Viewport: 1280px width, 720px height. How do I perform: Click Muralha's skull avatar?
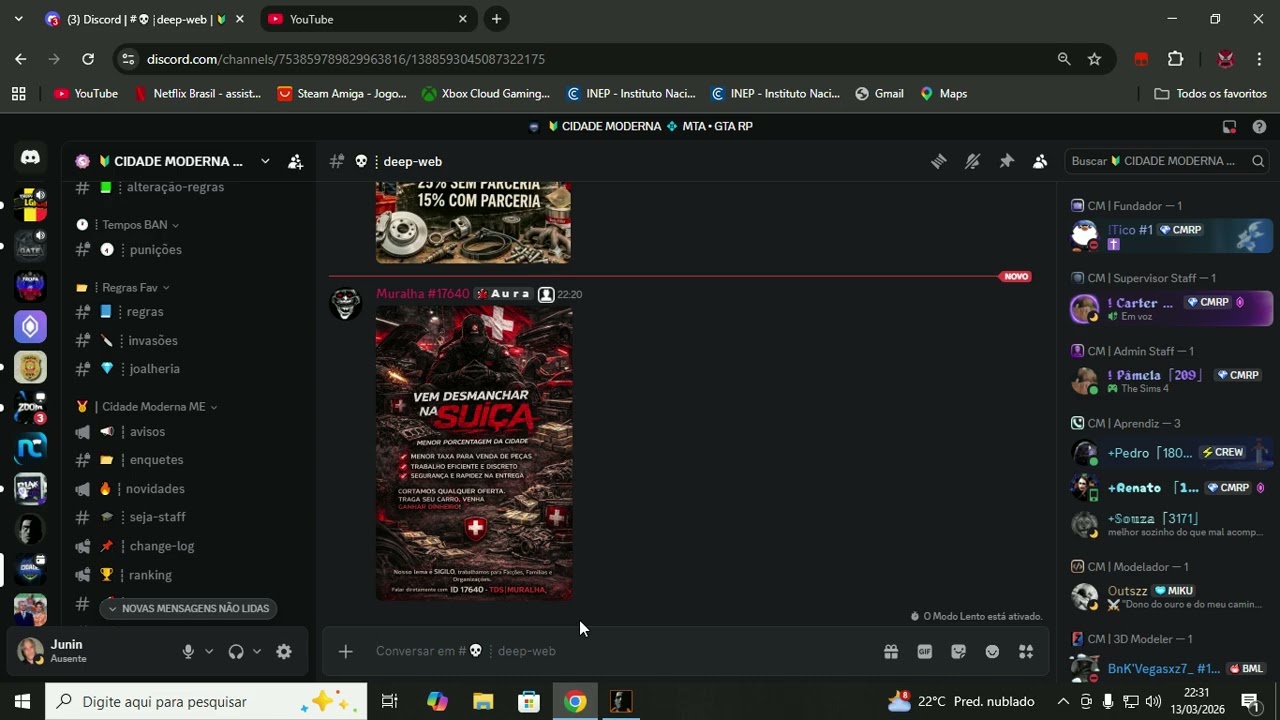(346, 304)
